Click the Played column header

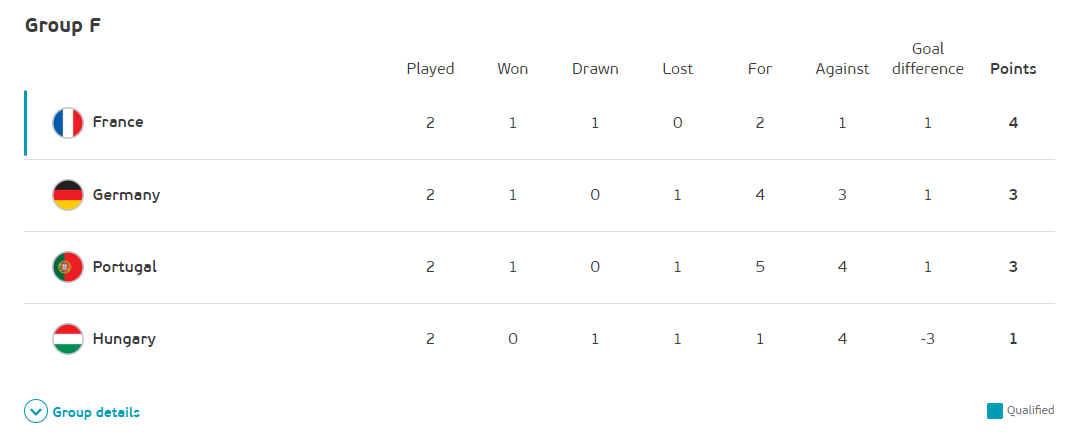pos(430,69)
